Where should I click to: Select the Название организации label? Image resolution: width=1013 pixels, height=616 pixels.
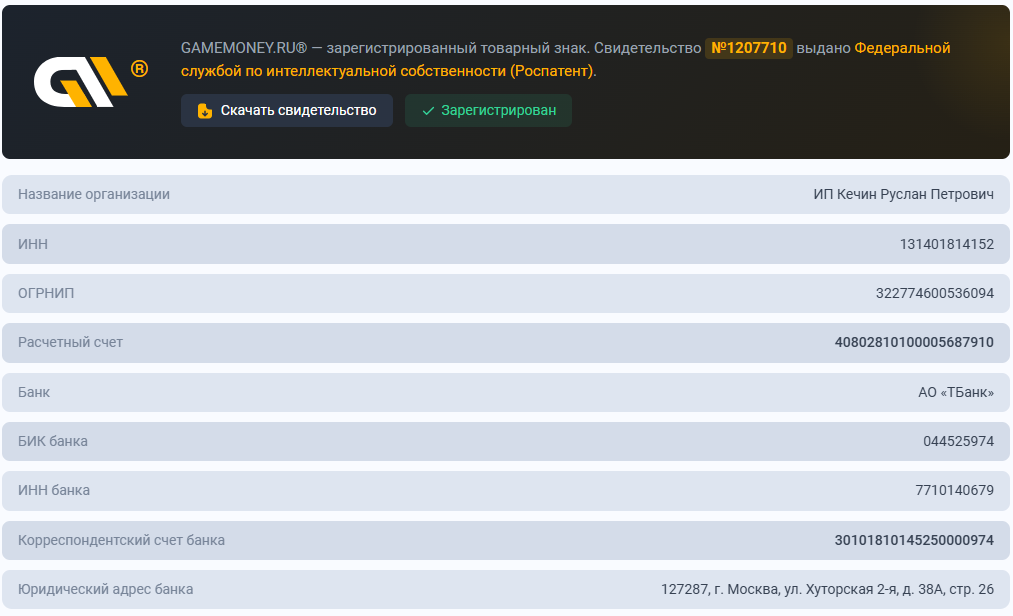[x=94, y=195]
